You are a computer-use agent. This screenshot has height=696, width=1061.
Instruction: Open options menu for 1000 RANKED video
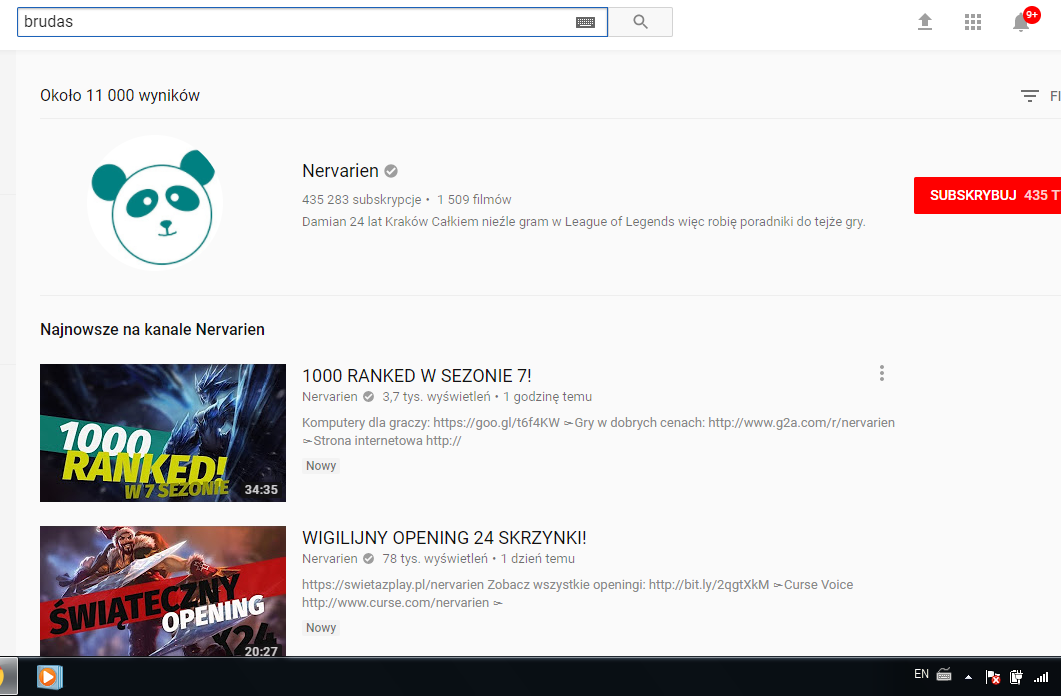881,373
